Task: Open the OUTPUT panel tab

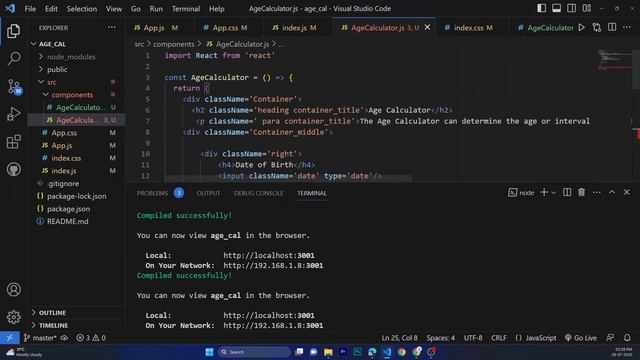Action: coord(208,193)
